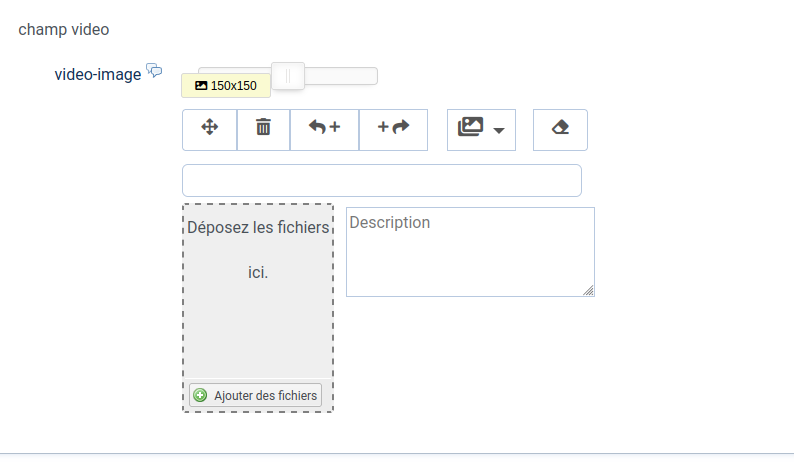Screen dimensions: 794x468
Task: Click the Description box resize grip
Action: (588, 290)
